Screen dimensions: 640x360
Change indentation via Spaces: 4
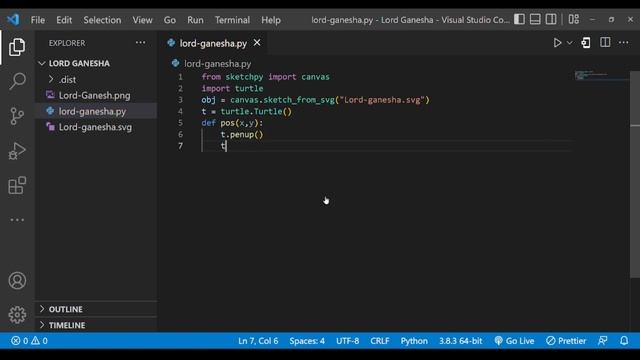(x=307, y=341)
